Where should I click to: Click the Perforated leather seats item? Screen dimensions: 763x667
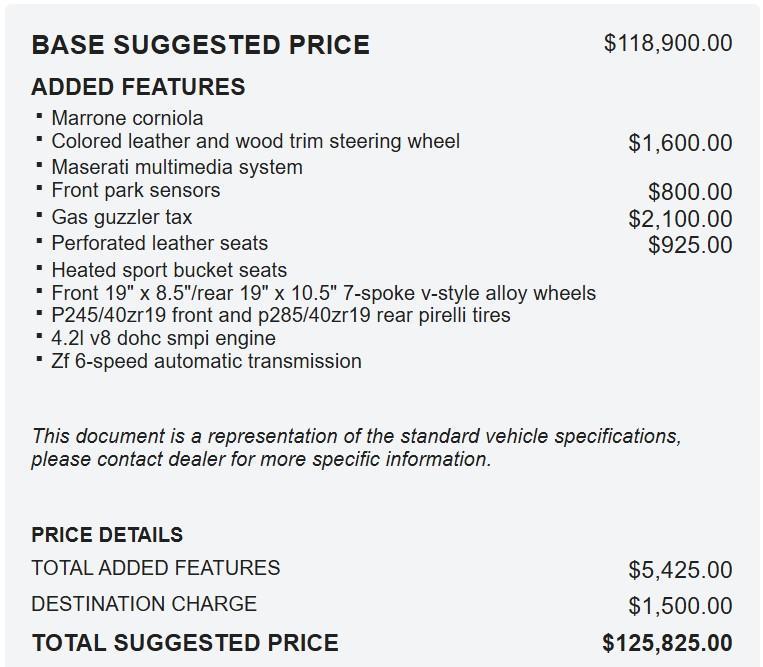pos(159,243)
